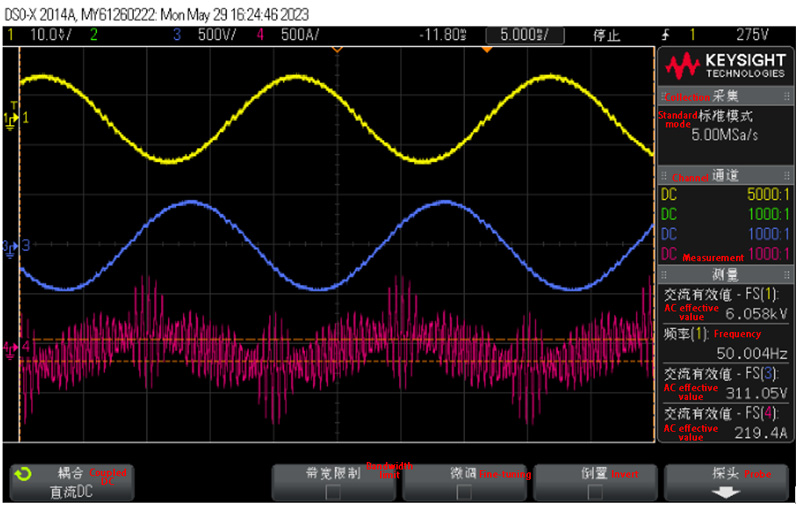
Task: Select the channel 4 ground marker
Action: coord(10,350)
